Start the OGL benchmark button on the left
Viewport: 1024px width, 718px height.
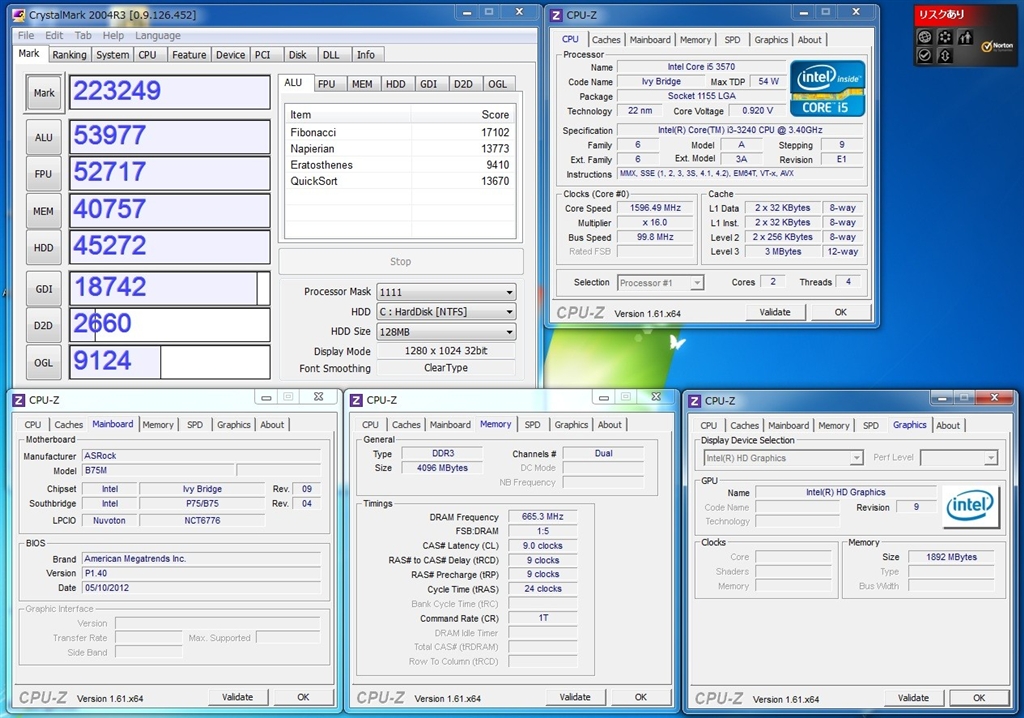tap(44, 363)
